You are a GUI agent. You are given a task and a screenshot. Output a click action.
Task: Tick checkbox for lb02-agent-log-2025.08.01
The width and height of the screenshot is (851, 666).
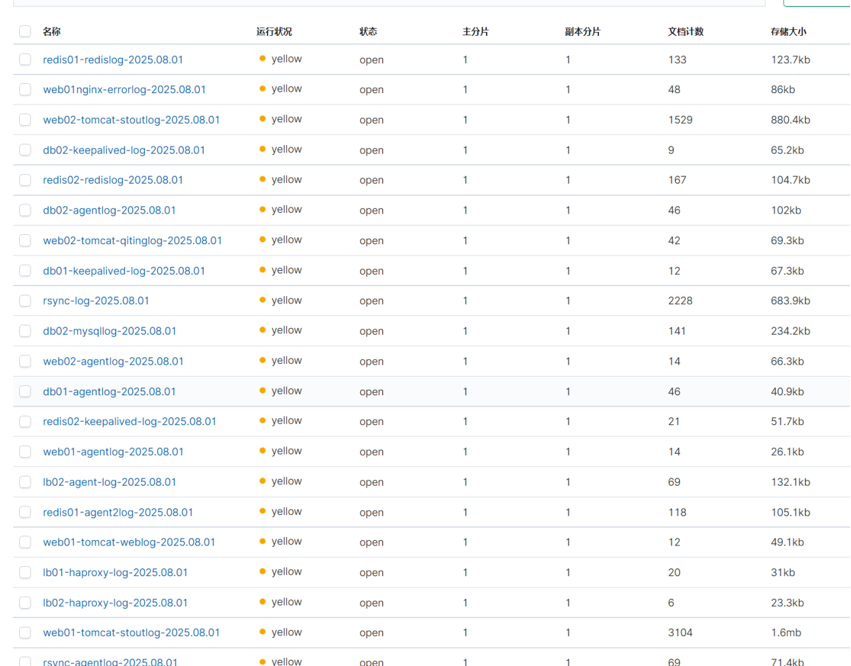coord(25,482)
